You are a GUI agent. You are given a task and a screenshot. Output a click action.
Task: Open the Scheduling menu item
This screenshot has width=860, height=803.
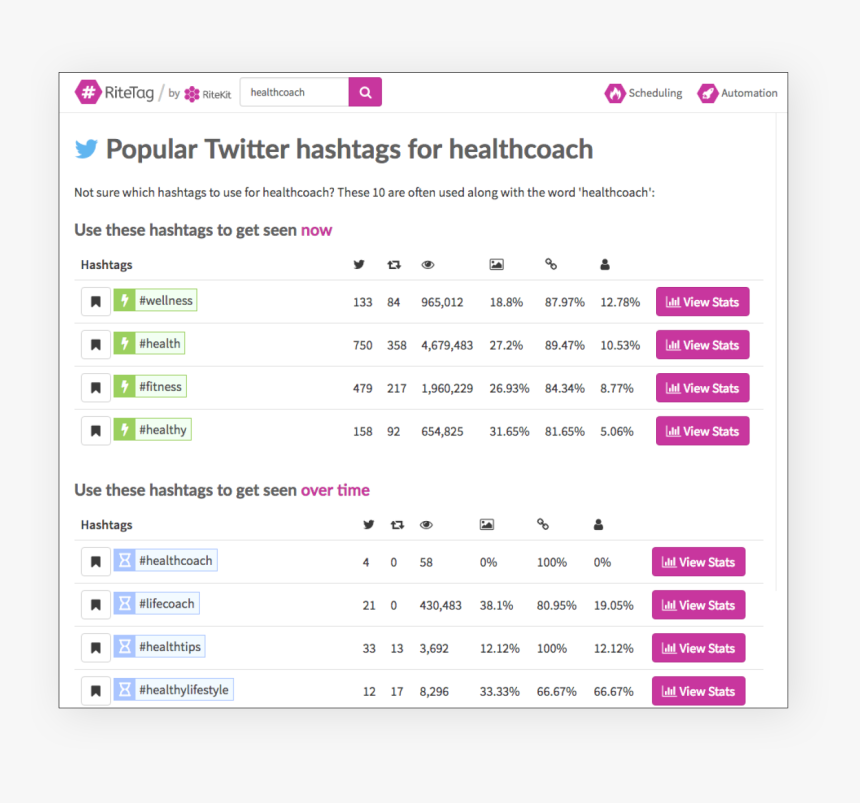[x=643, y=93]
